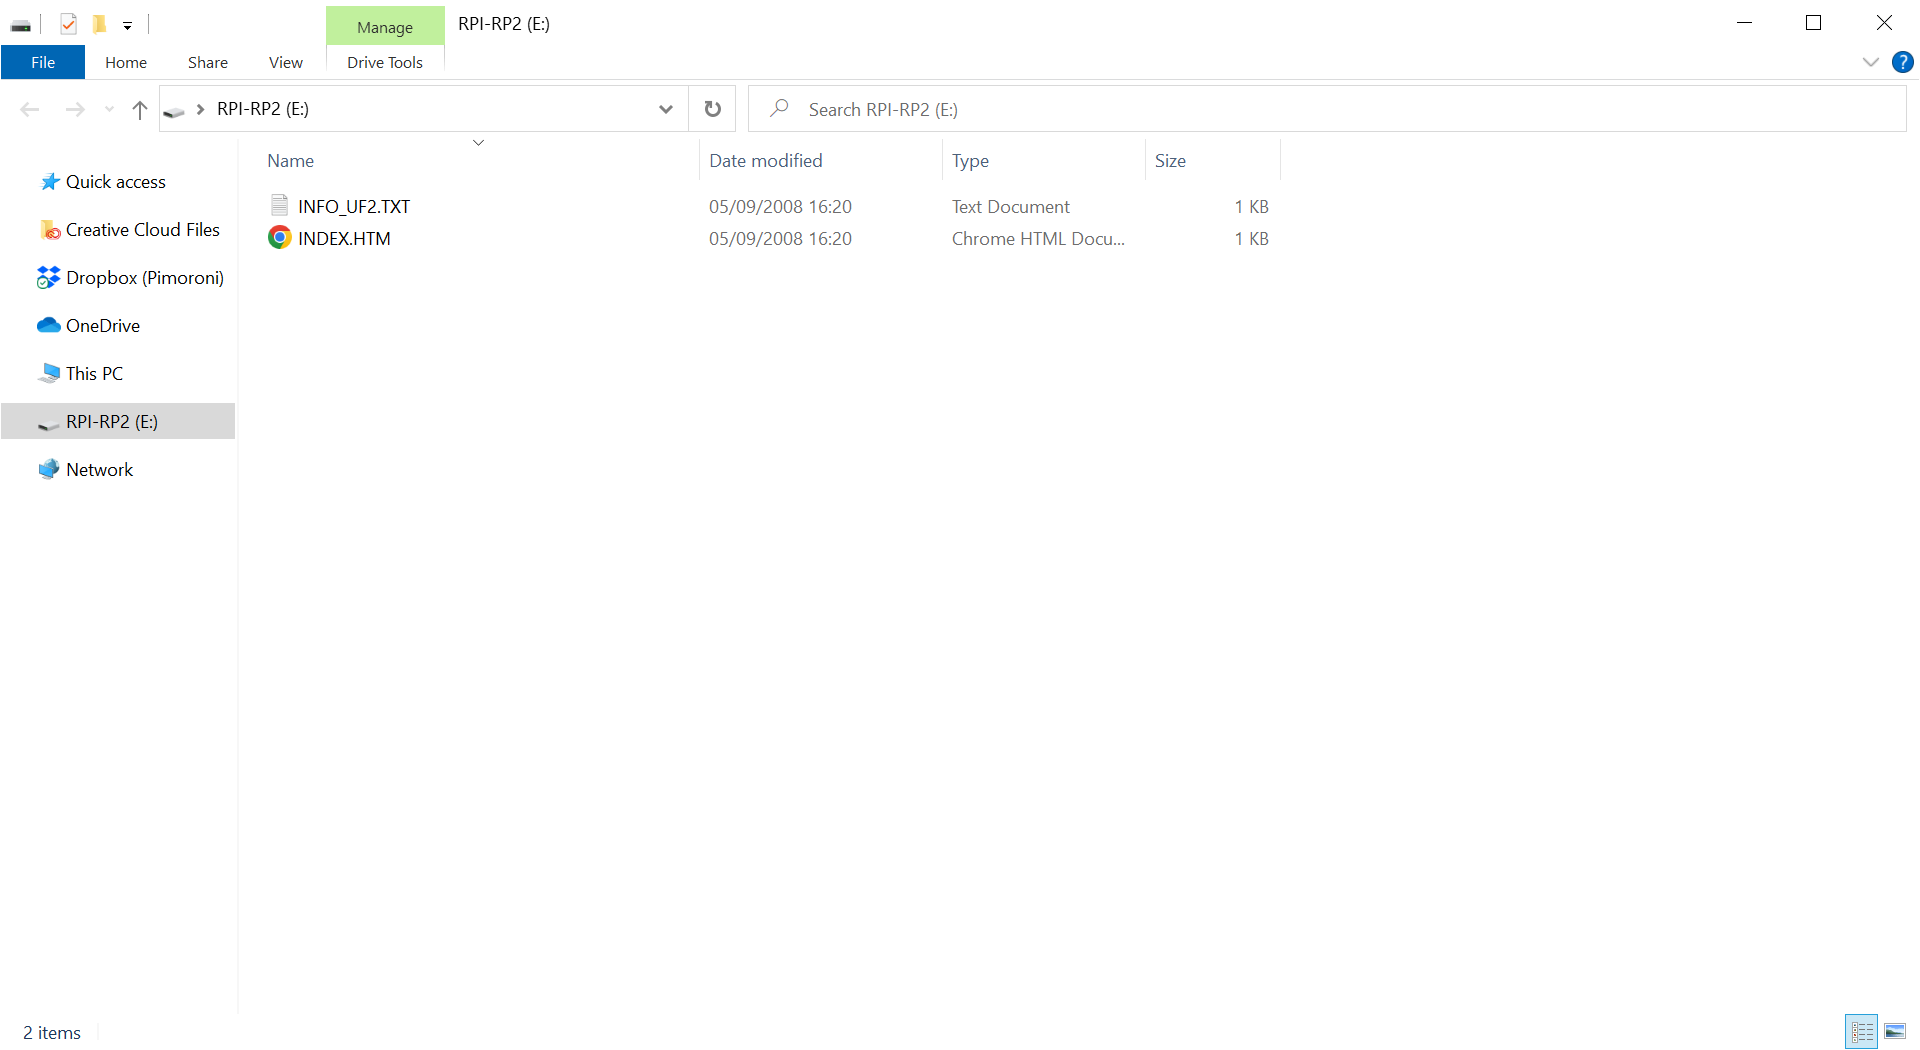This screenshot has height=1050, width=1920.
Task: Click the Properties quick access toolbar icon
Action: point(68,24)
